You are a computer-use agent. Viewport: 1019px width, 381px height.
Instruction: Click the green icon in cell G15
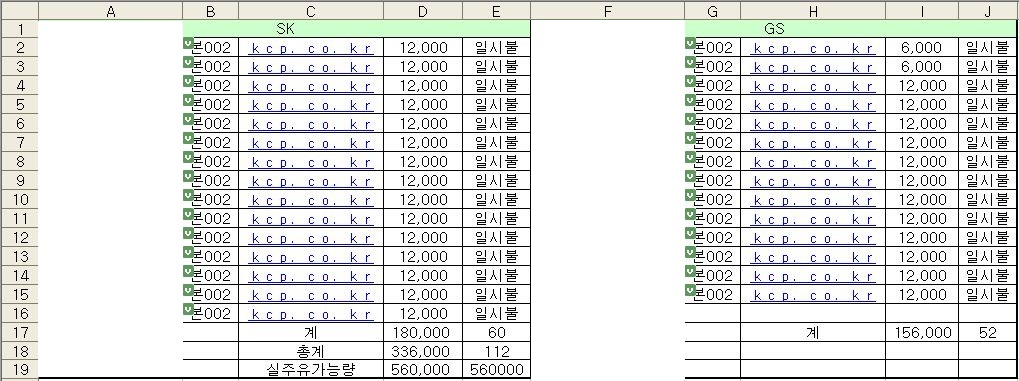click(x=690, y=290)
